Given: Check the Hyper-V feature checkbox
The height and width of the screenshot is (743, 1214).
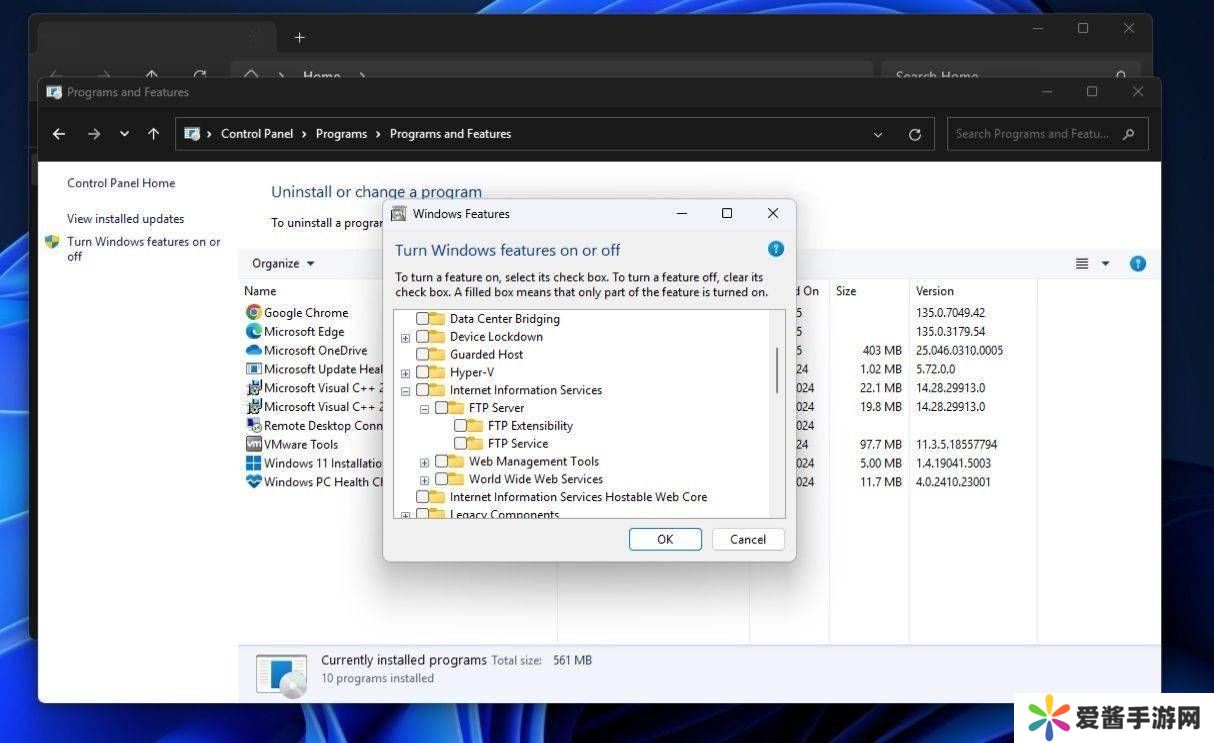Looking at the screenshot, I should 423,372.
